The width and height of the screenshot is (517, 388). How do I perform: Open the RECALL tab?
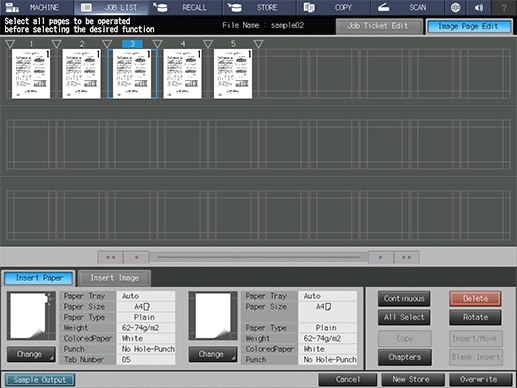tap(185, 7)
